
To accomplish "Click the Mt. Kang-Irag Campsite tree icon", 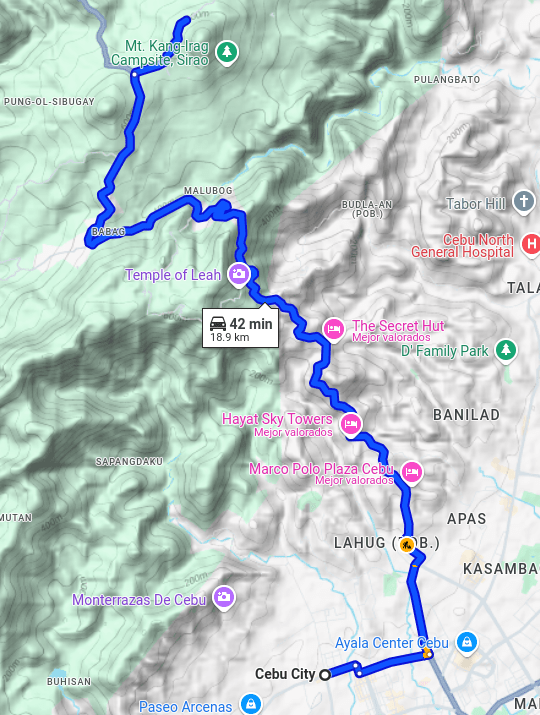I will [227, 52].
